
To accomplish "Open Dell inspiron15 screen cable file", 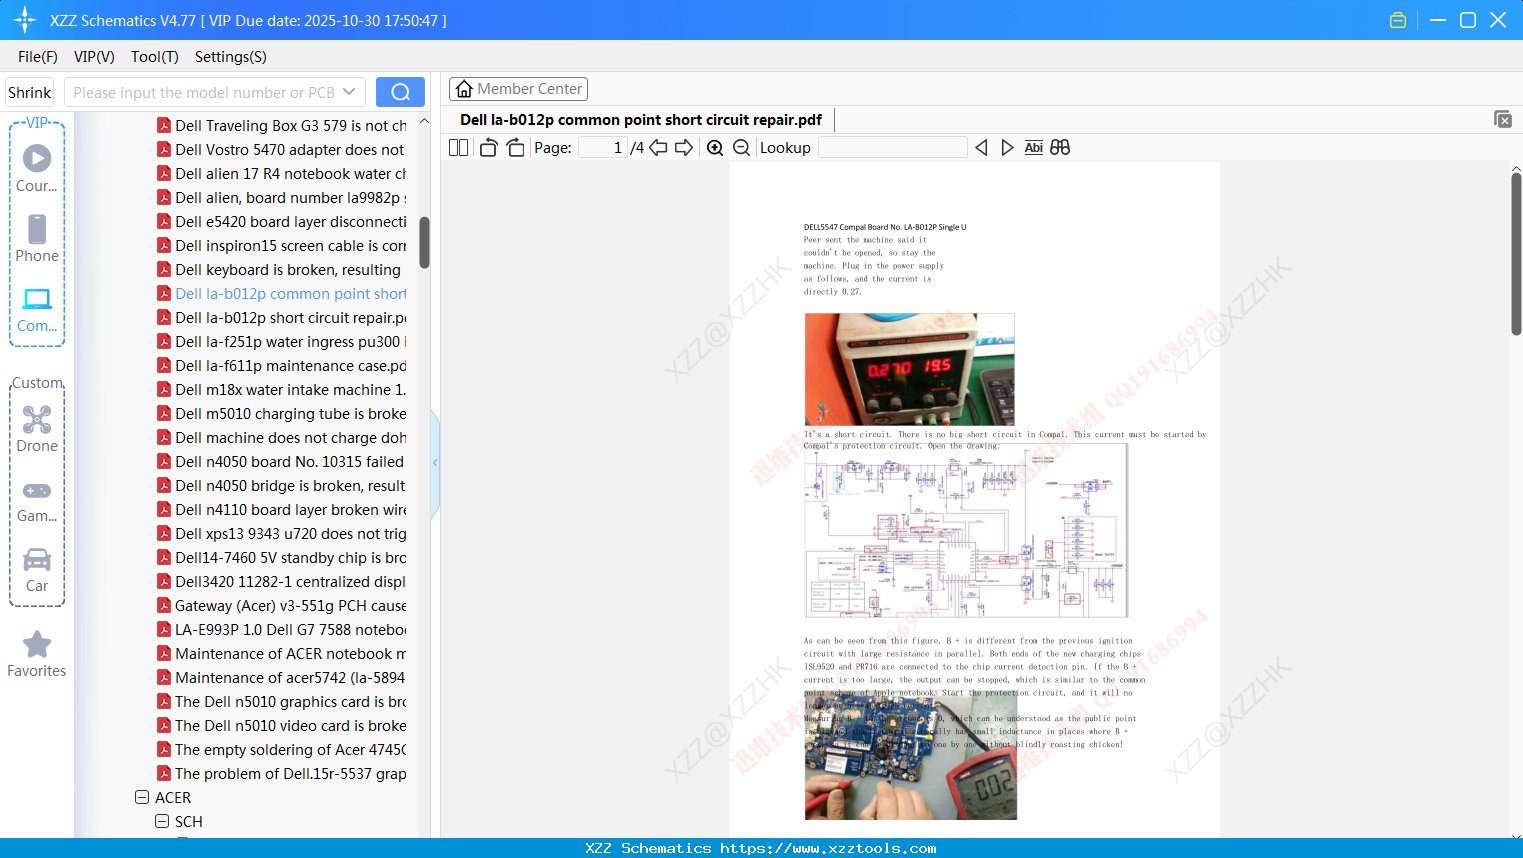I will (290, 246).
